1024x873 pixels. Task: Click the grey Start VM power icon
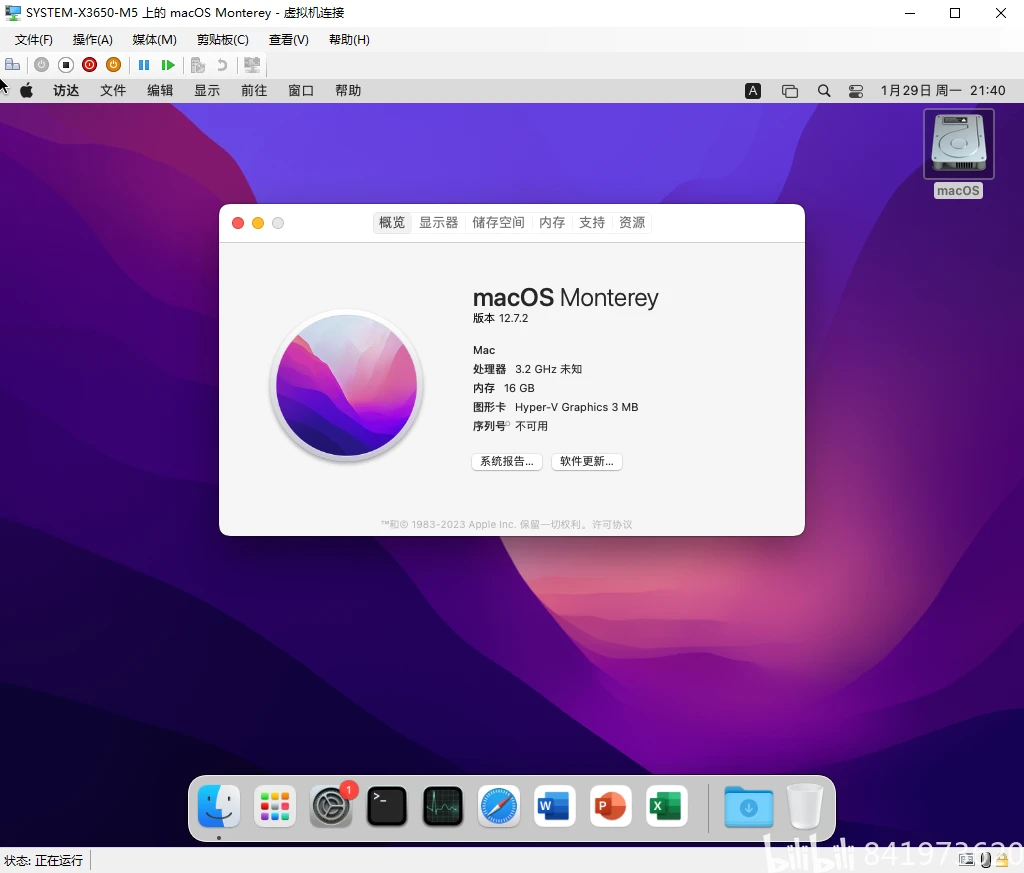tap(42, 65)
